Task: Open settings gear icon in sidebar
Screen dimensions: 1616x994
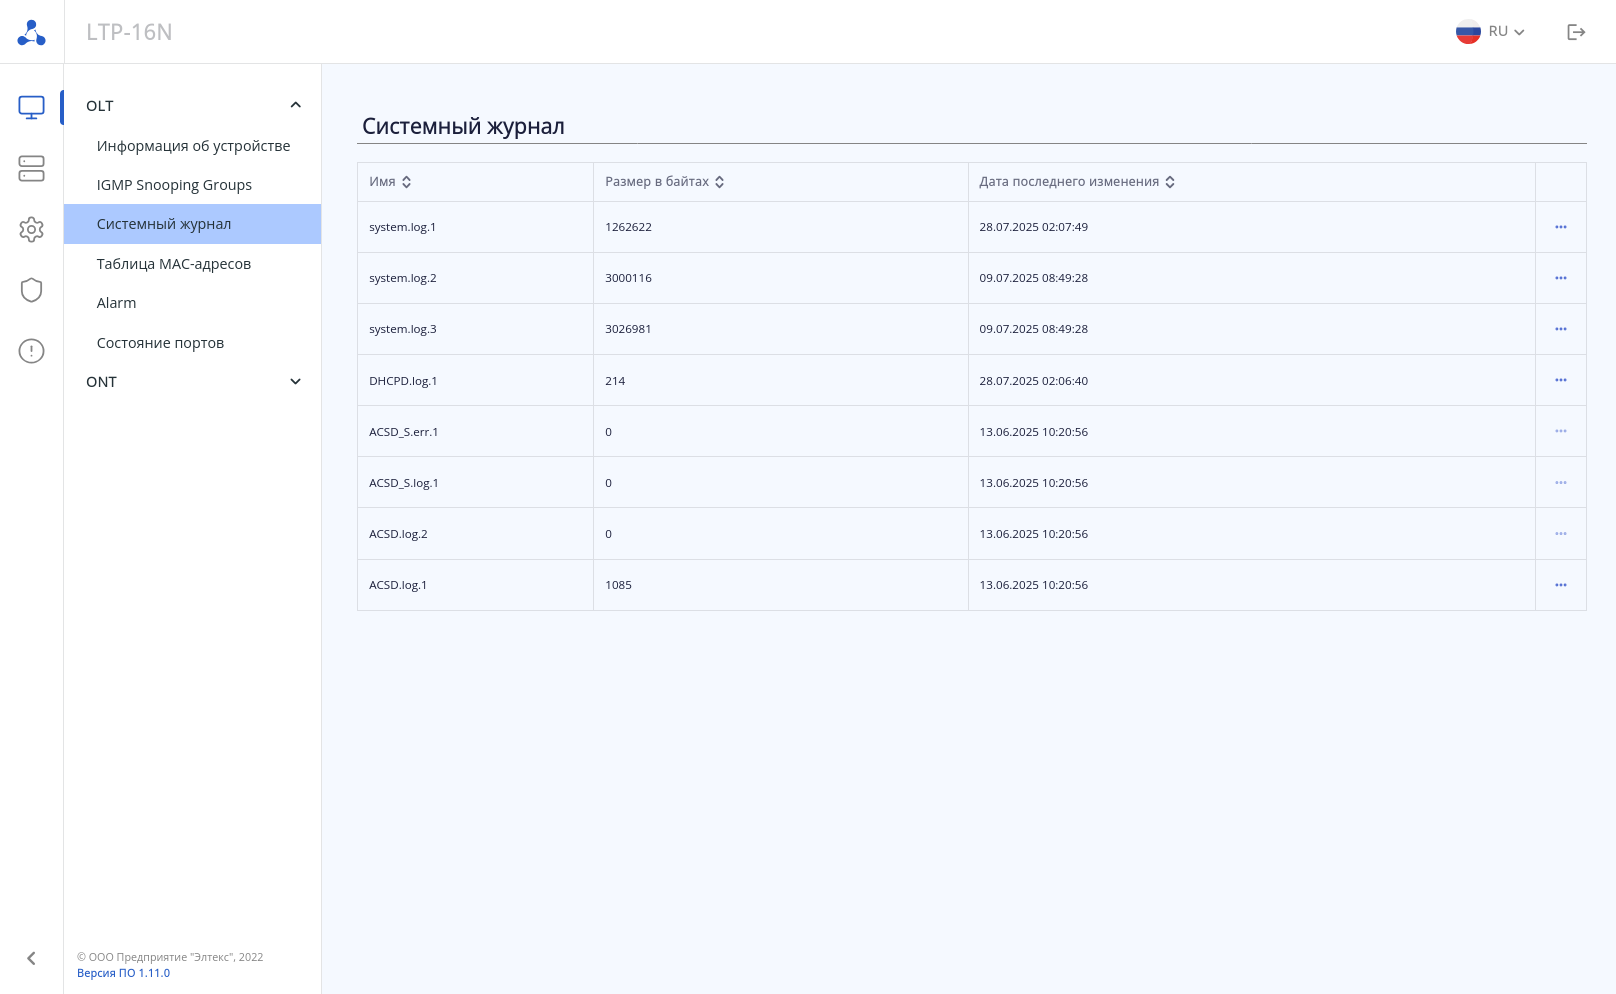Action: click(31, 230)
